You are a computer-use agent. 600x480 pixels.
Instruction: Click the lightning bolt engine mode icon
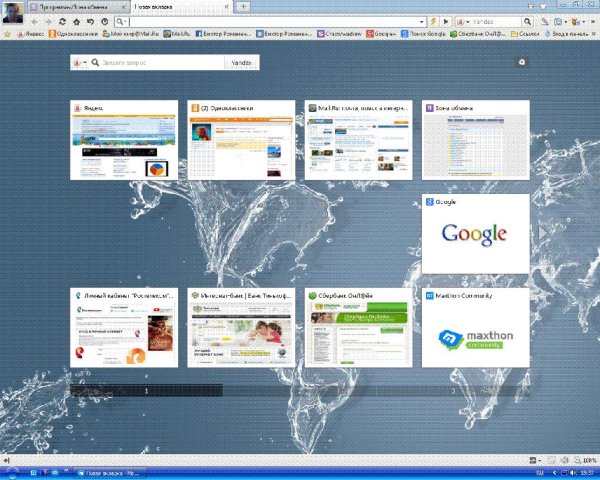click(x=434, y=22)
